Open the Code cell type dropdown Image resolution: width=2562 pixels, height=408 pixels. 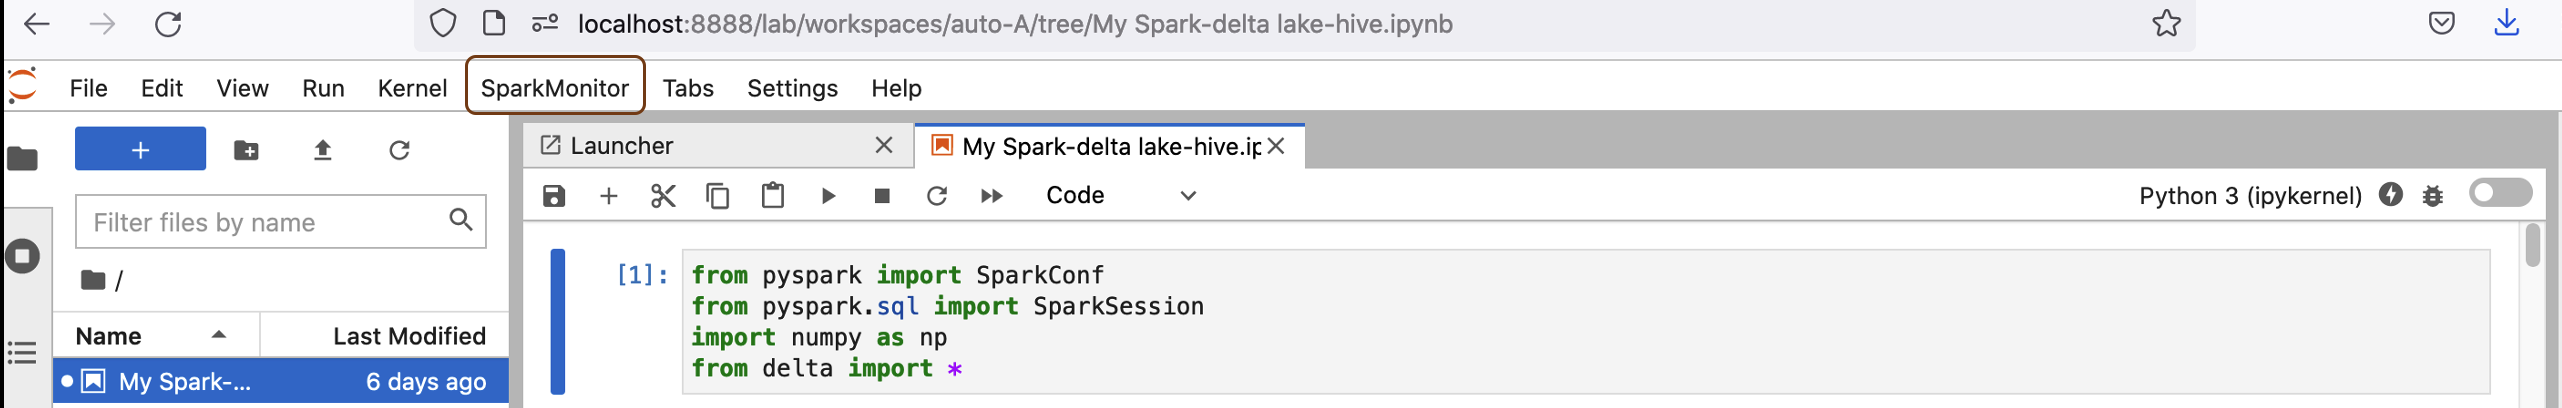[x=1120, y=196]
